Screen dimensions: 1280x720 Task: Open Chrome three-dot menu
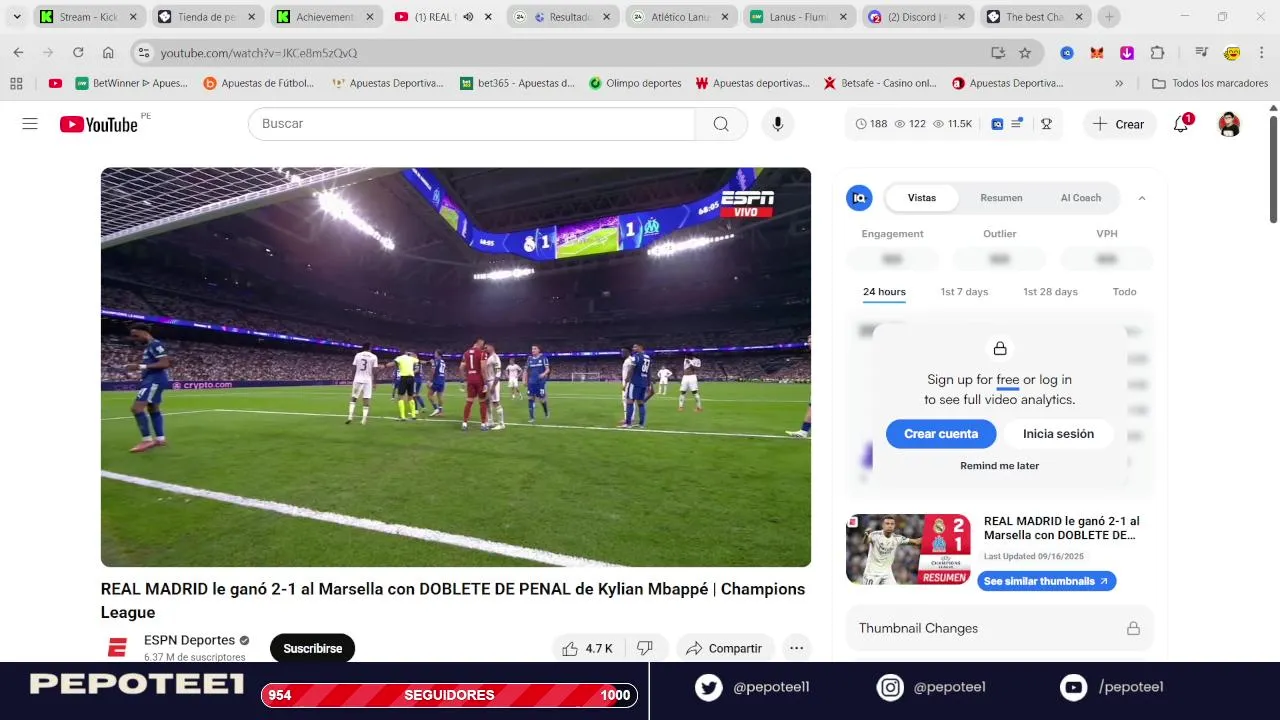[1261, 53]
